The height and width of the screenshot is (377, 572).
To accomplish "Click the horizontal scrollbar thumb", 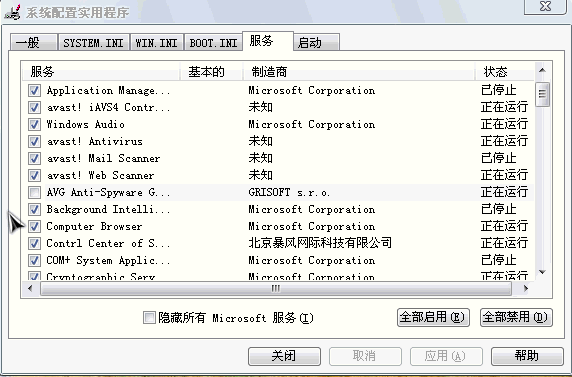I will point(276,289).
